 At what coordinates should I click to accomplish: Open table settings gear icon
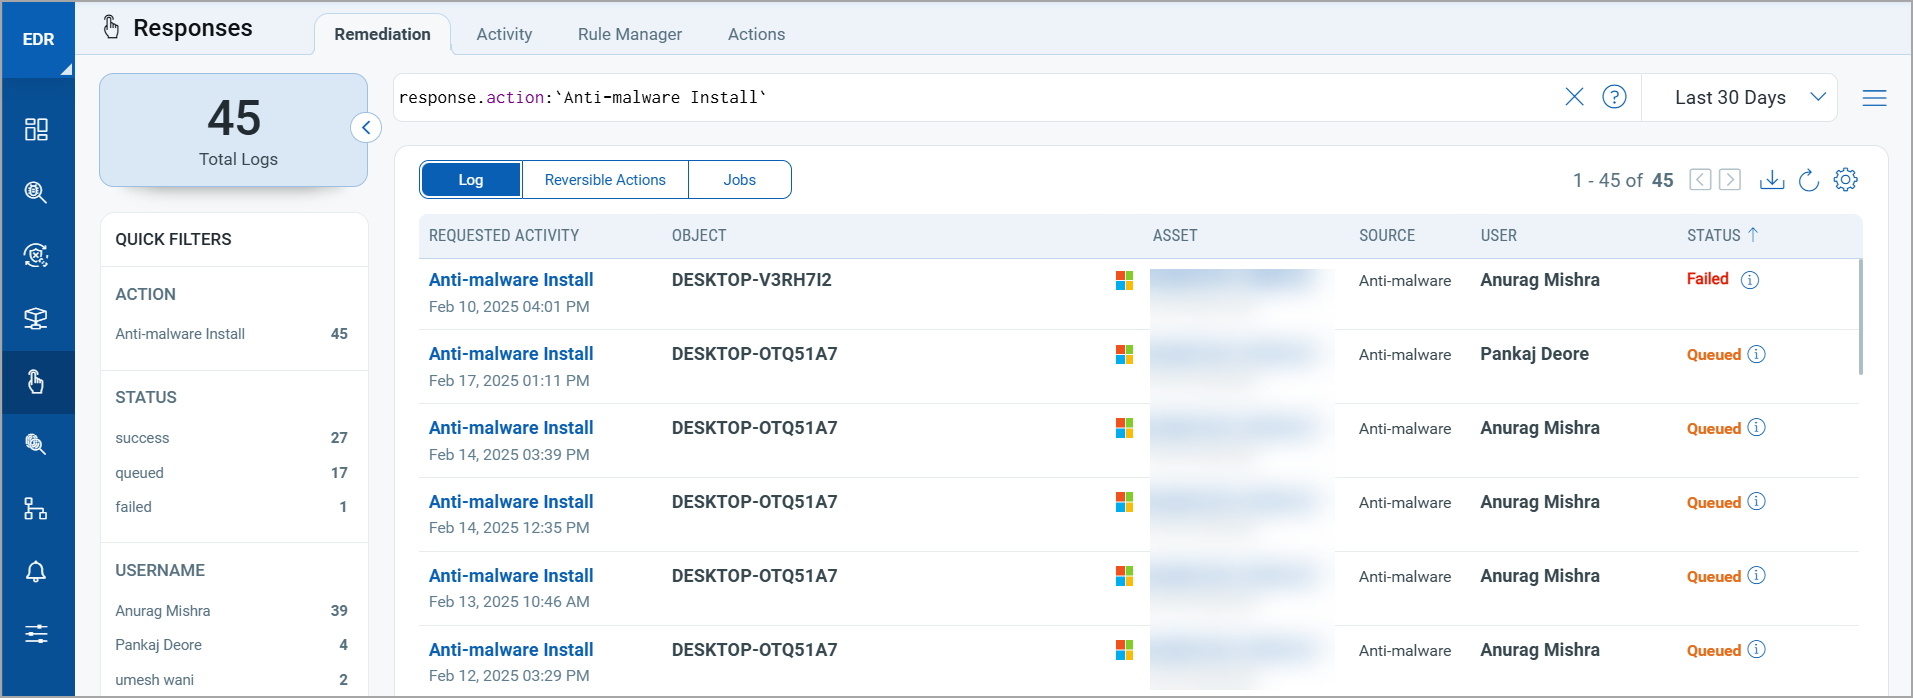tap(1845, 180)
